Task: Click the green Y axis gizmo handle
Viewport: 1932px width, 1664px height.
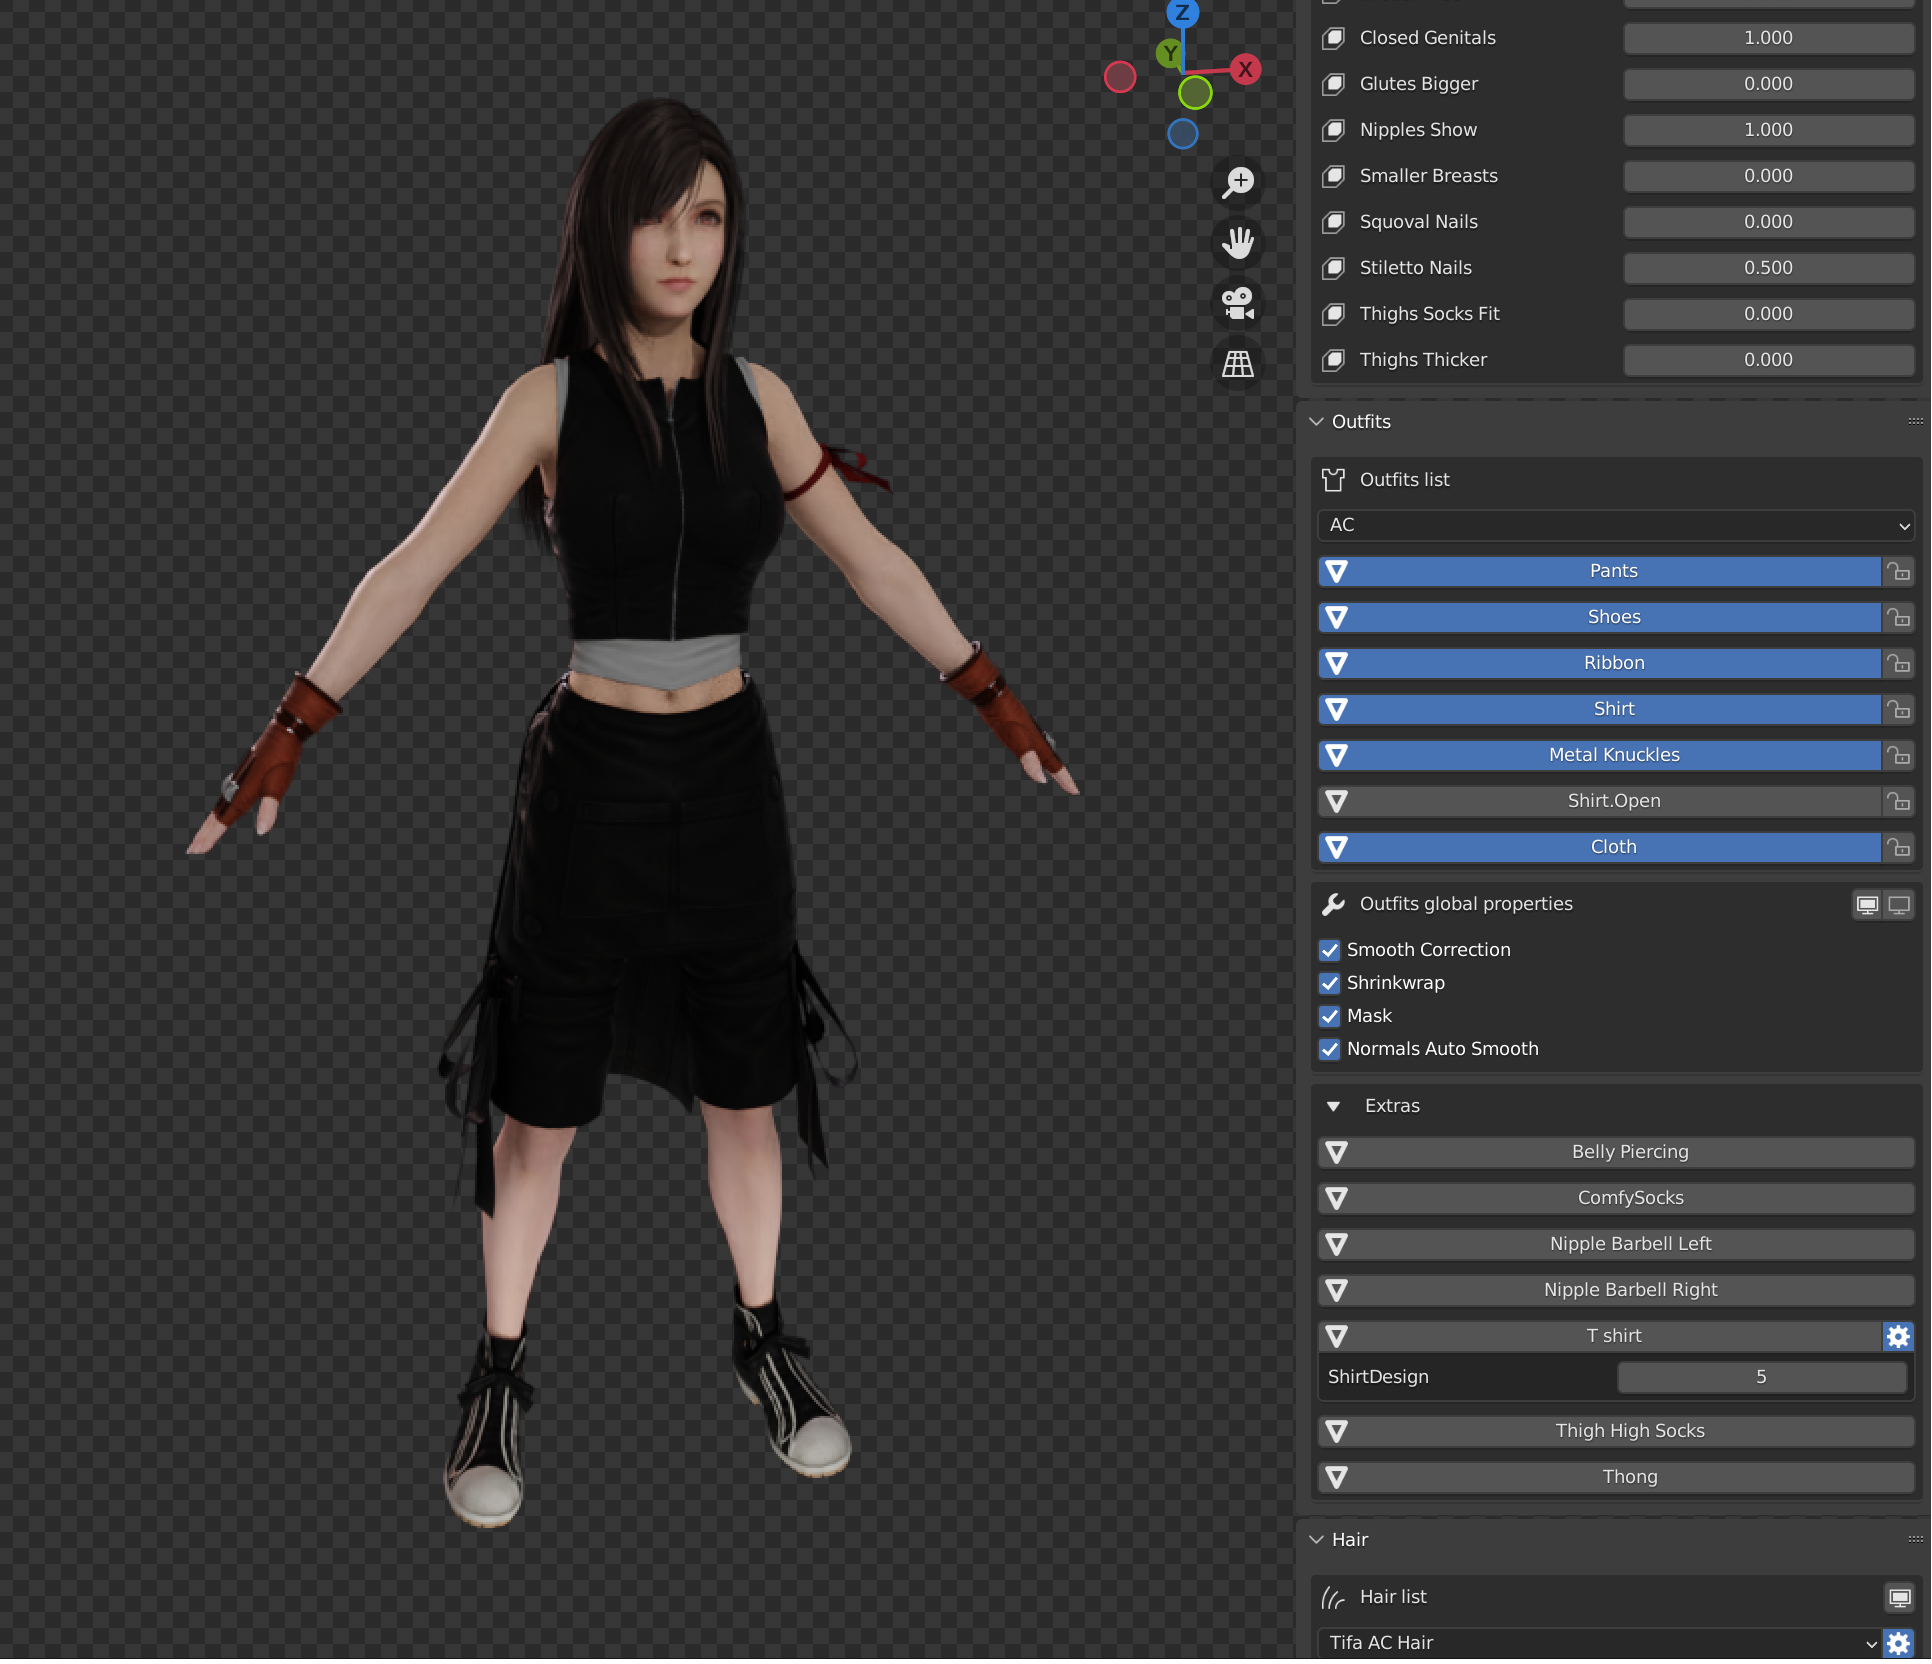Action: (x=1169, y=53)
